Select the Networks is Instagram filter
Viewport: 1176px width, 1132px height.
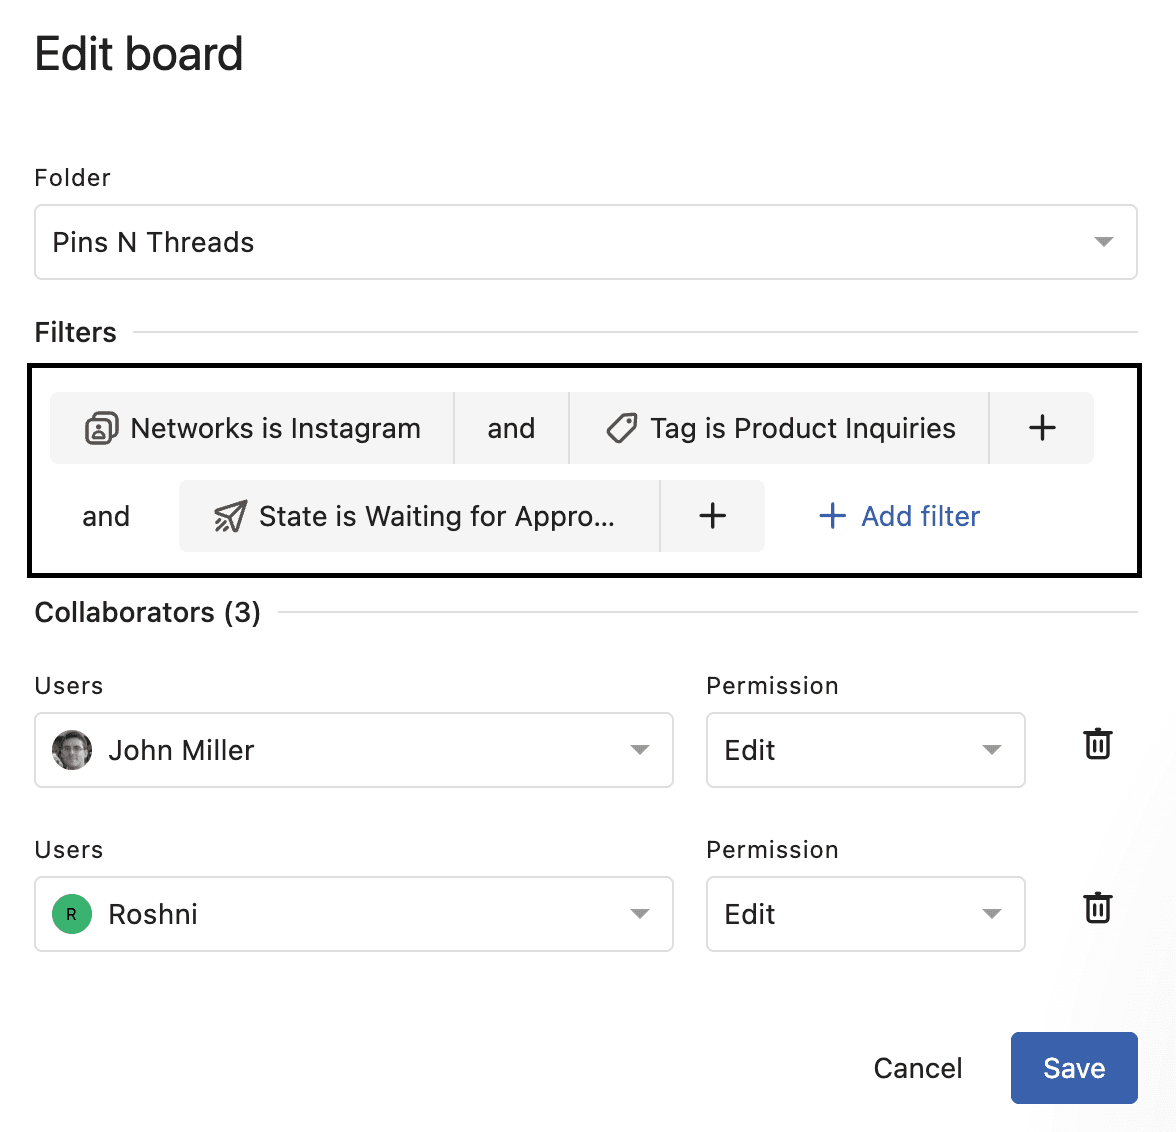tap(275, 428)
